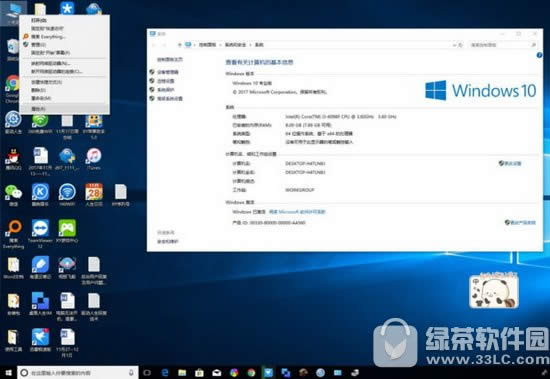Click the Windows Start button

[8, 372]
